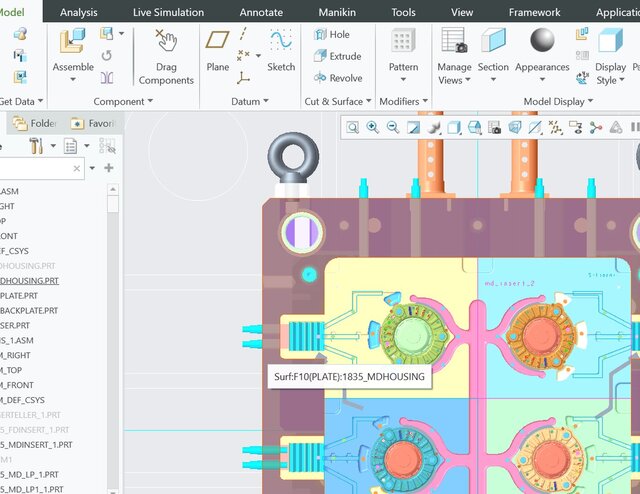The width and height of the screenshot is (640, 494).
Task: Click the datum coordinate system icon
Action: (x=243, y=78)
